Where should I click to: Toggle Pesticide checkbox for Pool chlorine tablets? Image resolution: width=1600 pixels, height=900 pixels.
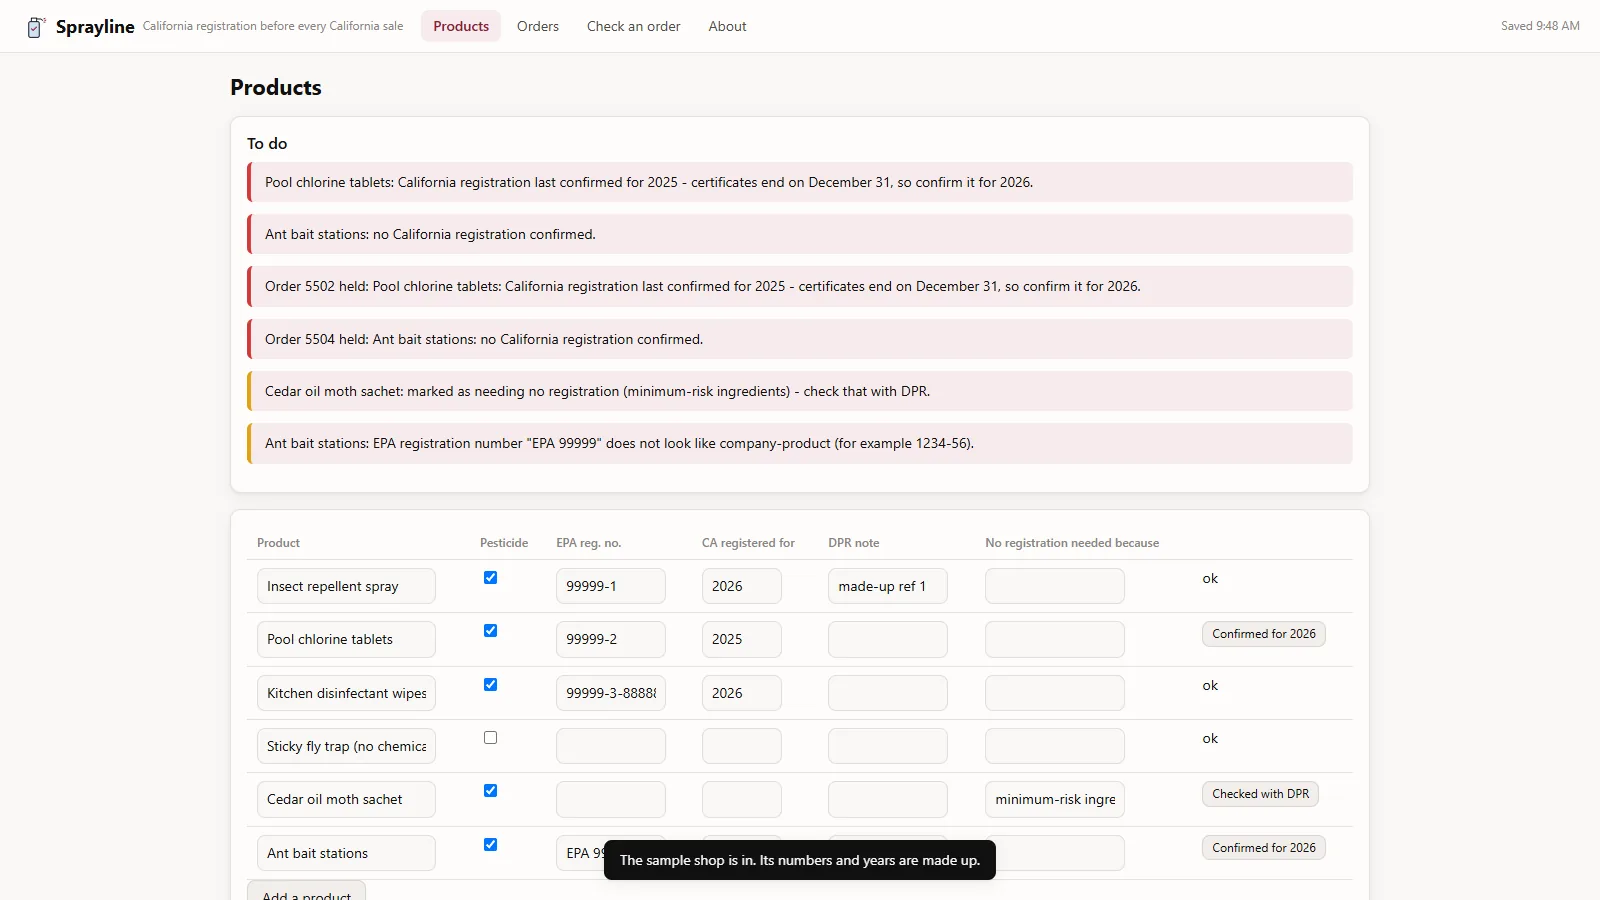tap(490, 630)
